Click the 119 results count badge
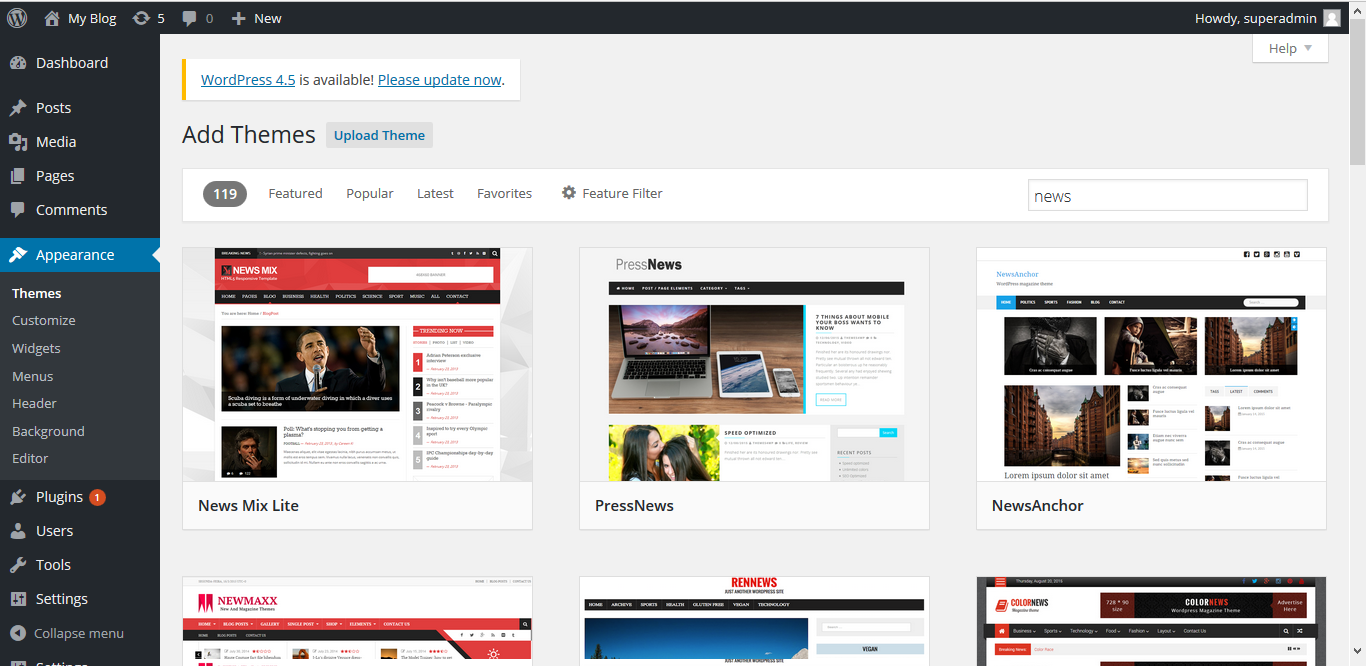 tap(225, 194)
